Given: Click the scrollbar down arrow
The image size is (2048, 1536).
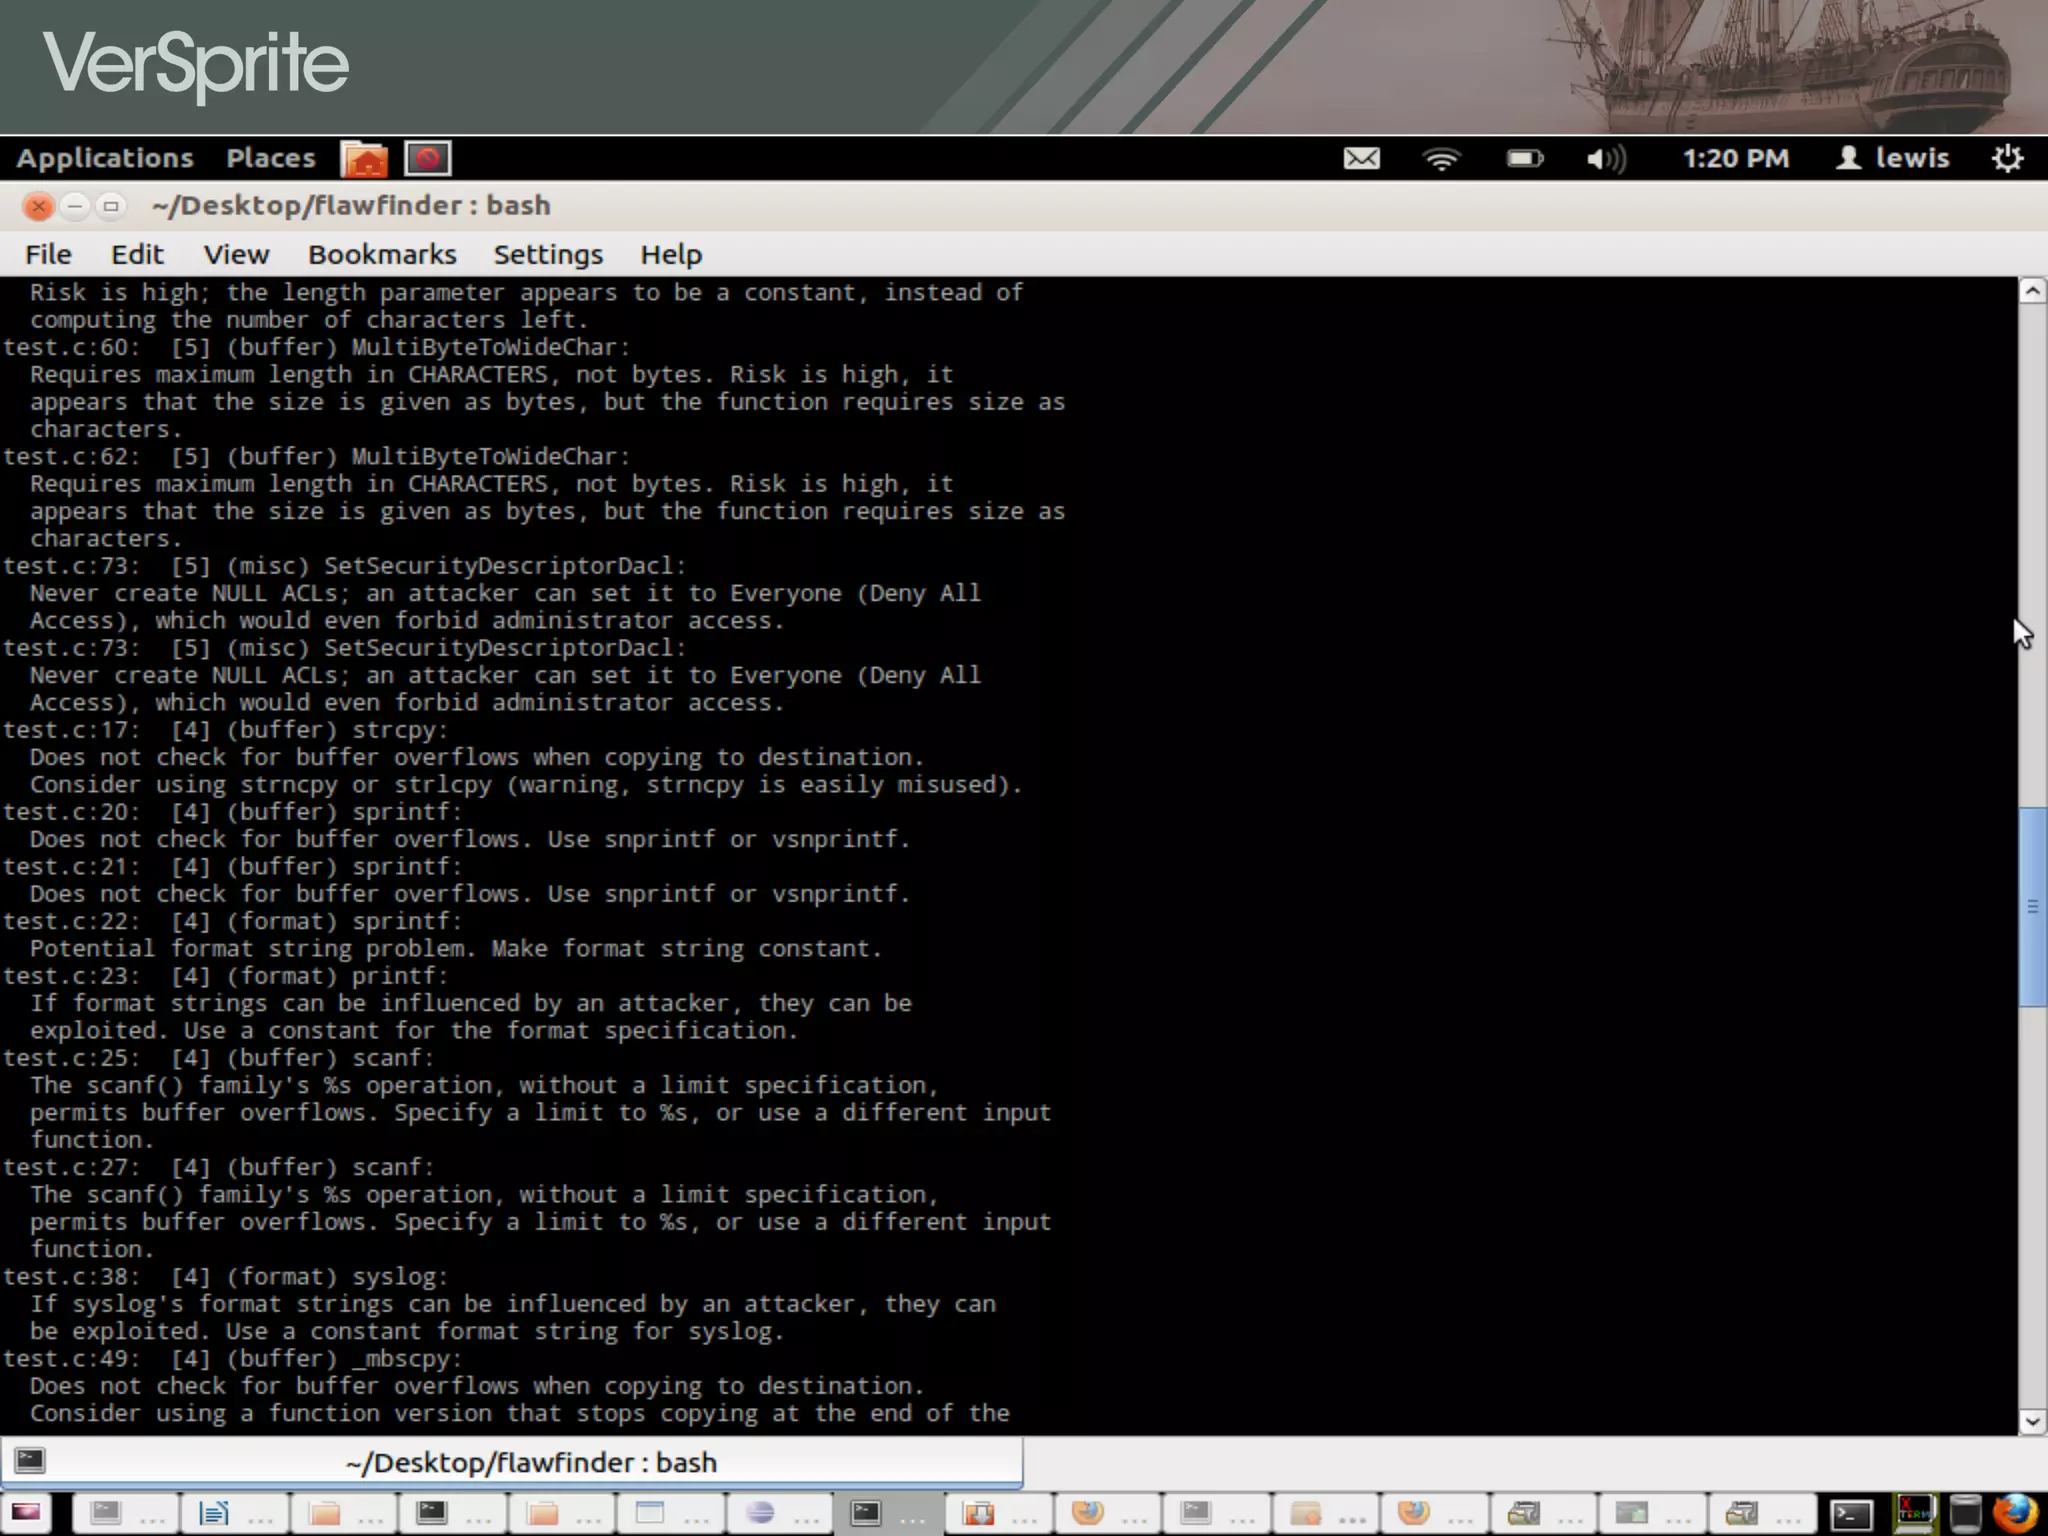Looking at the screenshot, I should pyautogui.click(x=2032, y=1421).
